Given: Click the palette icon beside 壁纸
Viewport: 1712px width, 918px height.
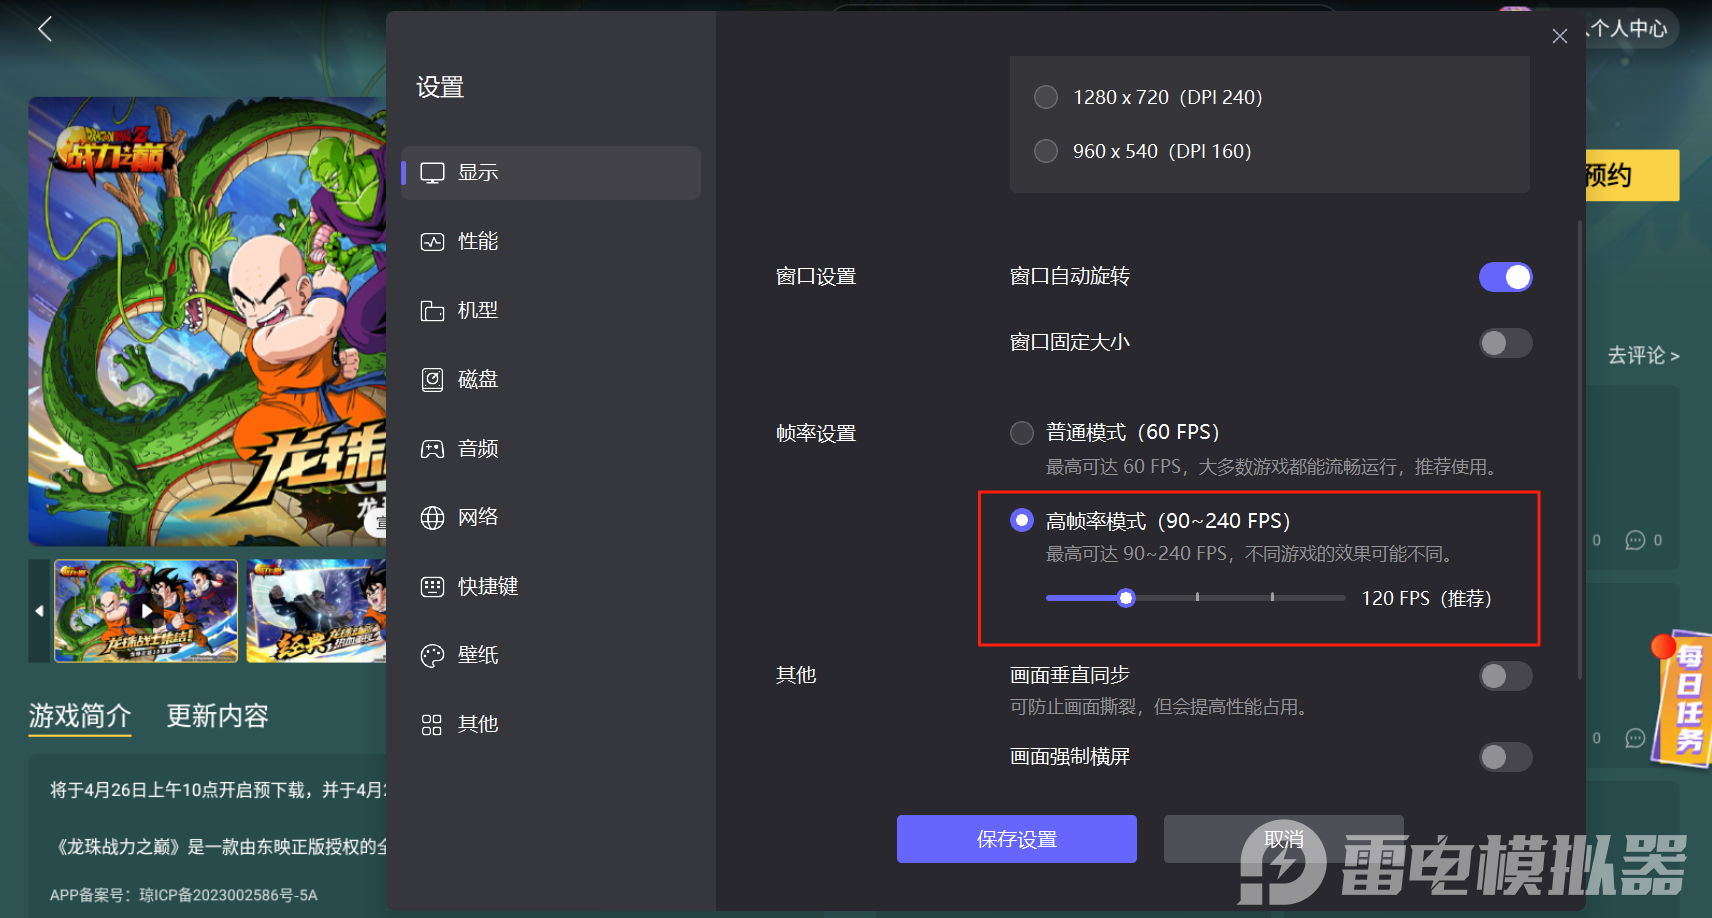Looking at the screenshot, I should (x=432, y=656).
